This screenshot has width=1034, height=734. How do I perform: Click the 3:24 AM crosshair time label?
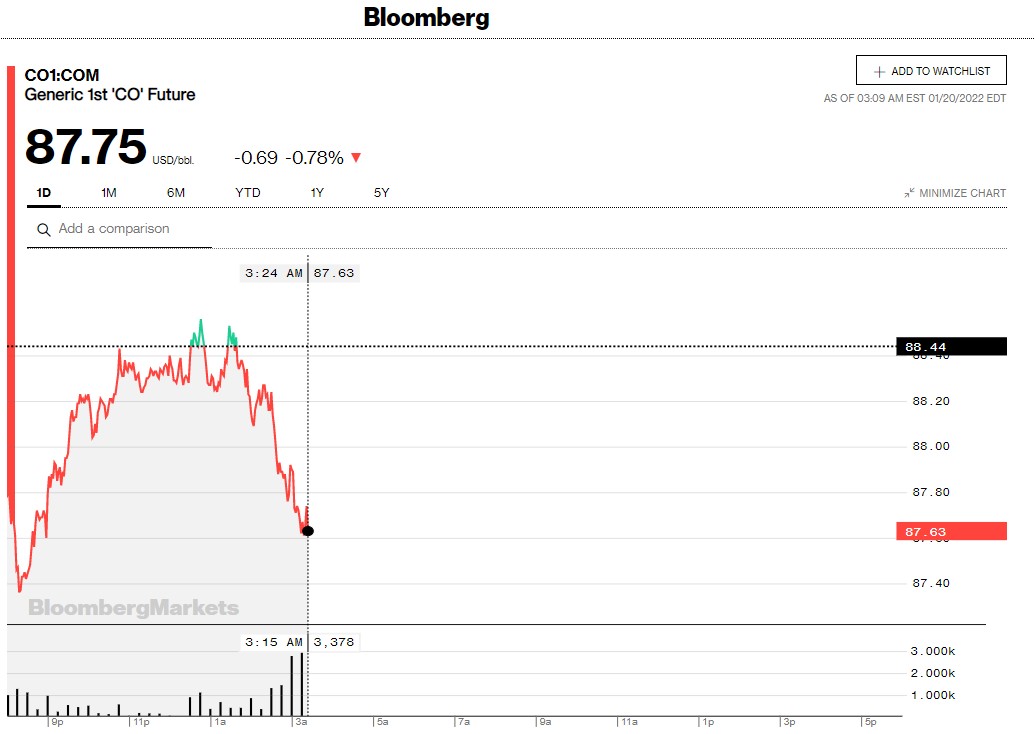point(273,273)
